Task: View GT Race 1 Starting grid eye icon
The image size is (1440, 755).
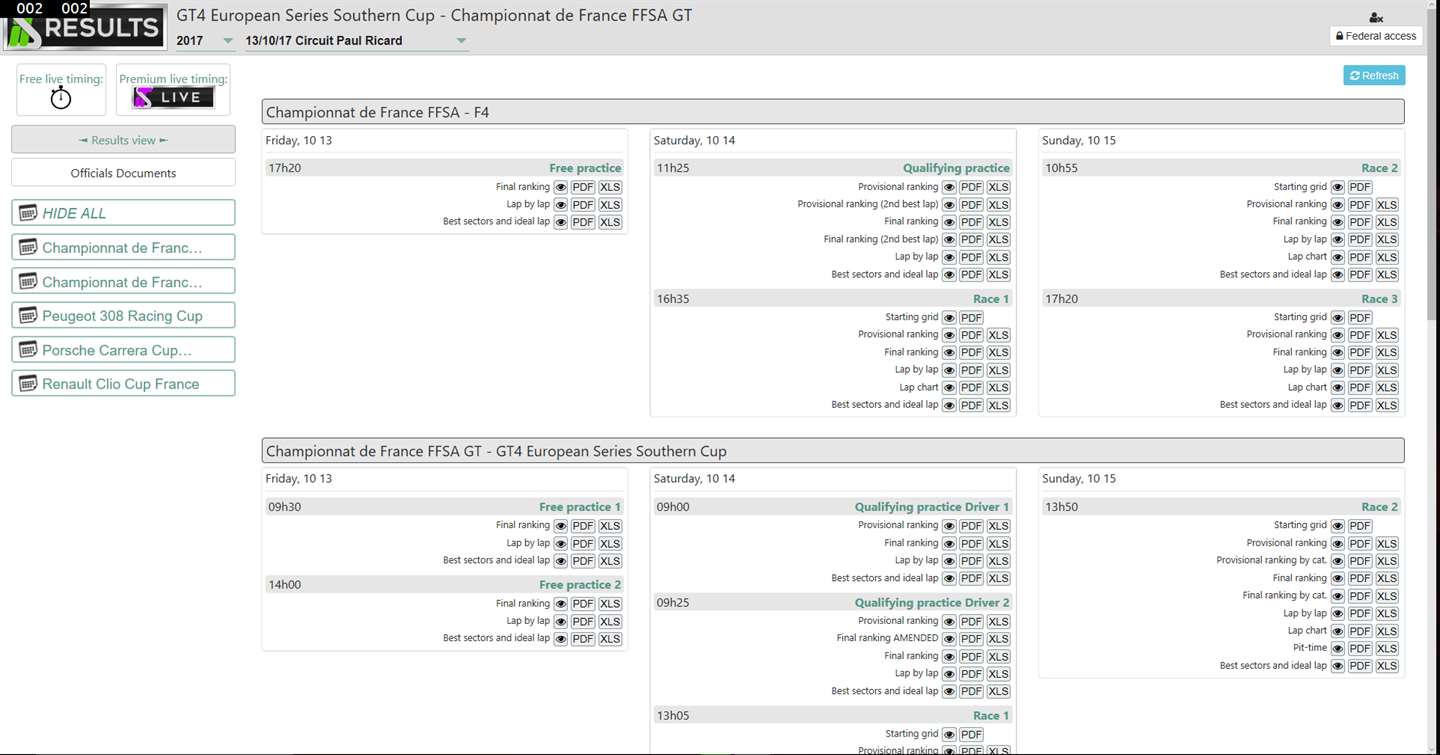Action: (x=949, y=735)
